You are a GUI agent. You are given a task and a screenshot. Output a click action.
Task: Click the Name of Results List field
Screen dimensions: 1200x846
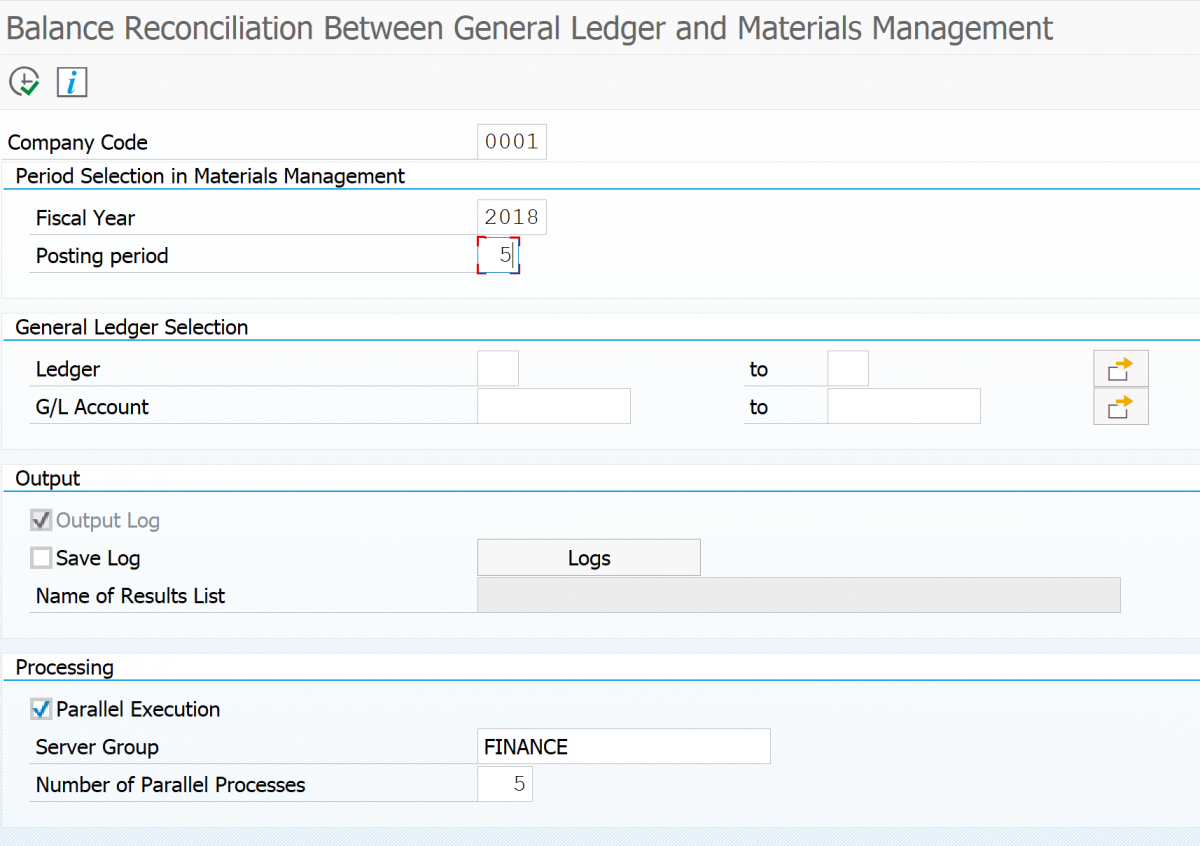798,595
